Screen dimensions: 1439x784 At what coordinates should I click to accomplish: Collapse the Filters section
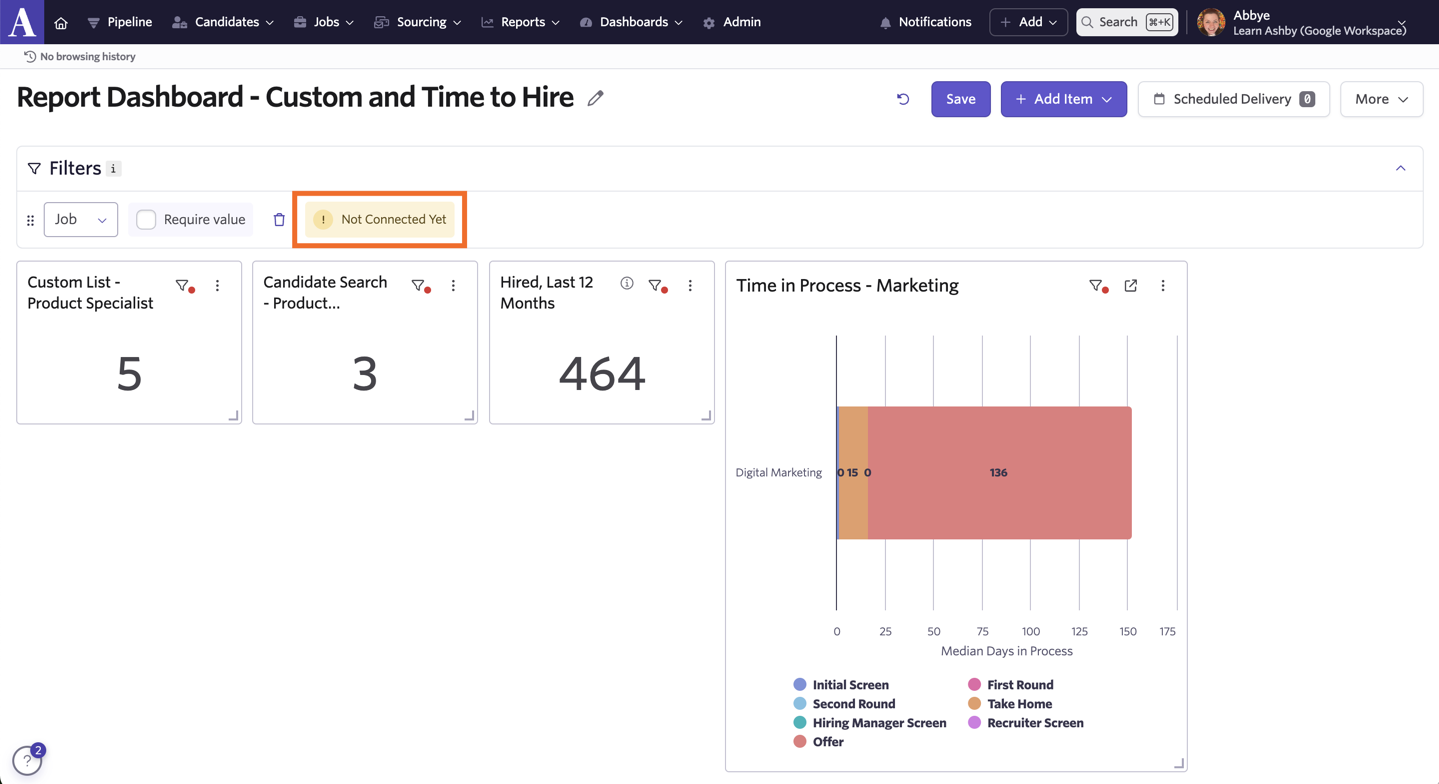coord(1400,169)
